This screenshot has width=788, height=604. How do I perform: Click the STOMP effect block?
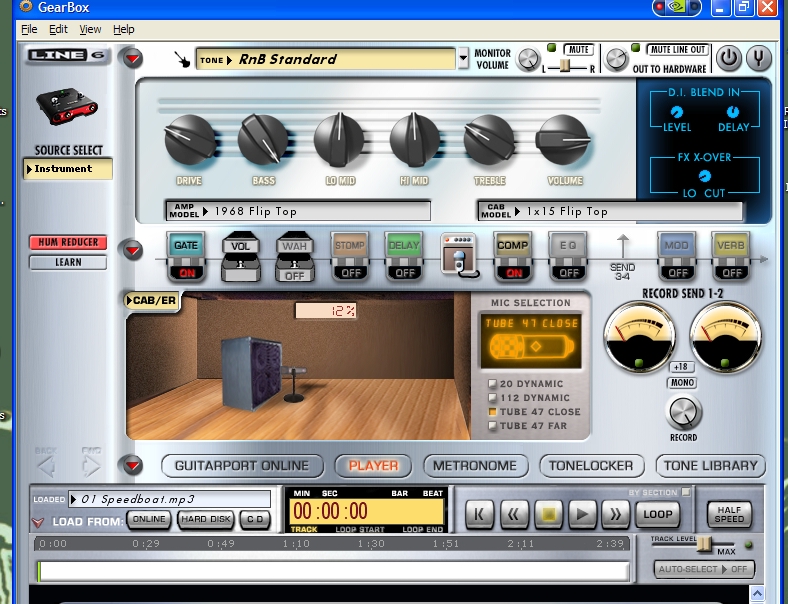[350, 256]
